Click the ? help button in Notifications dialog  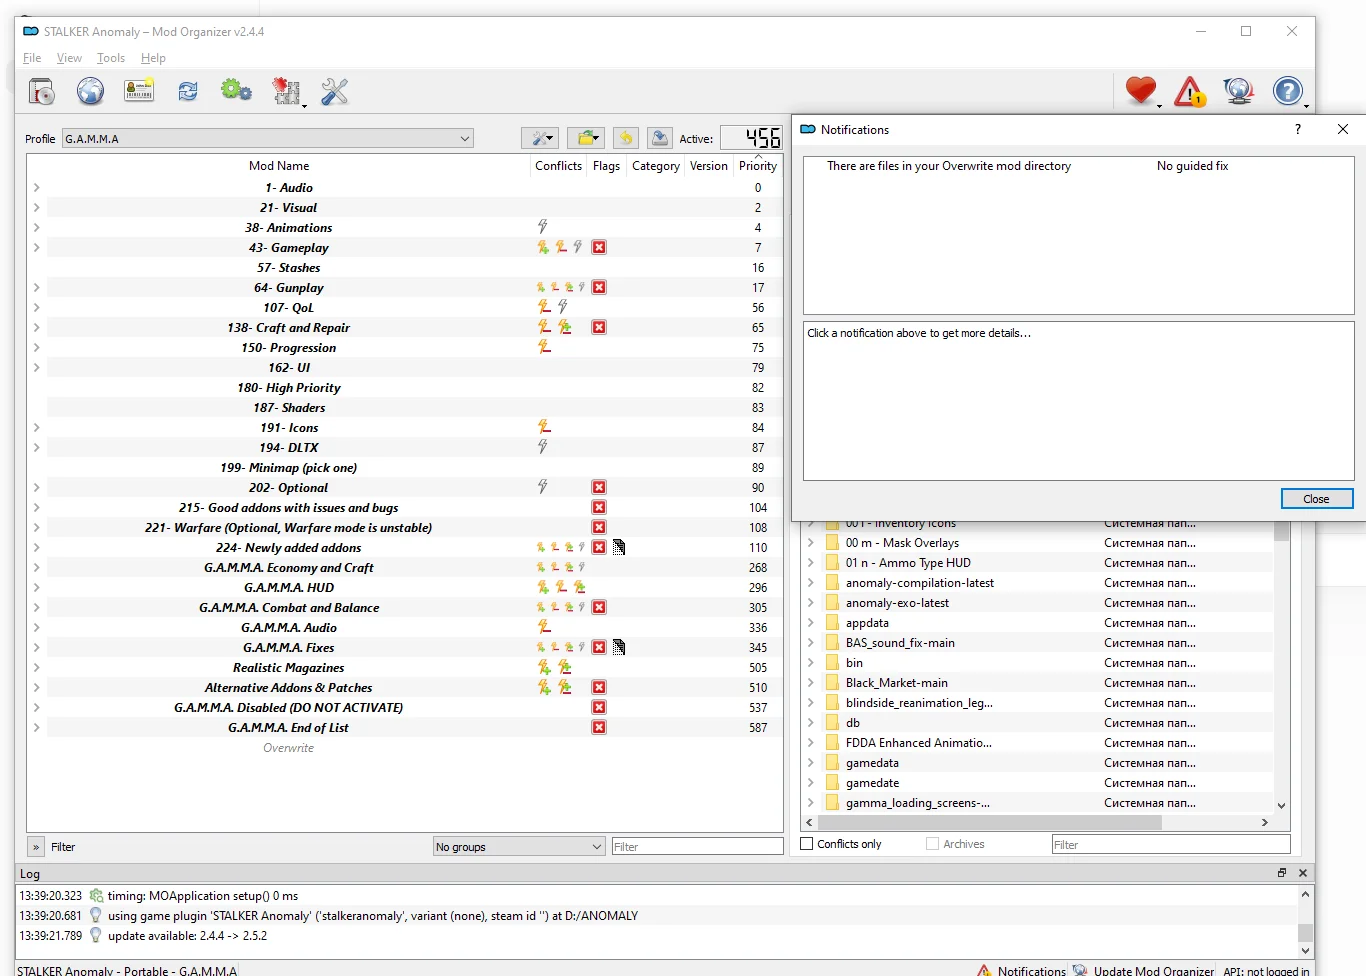[1298, 129]
